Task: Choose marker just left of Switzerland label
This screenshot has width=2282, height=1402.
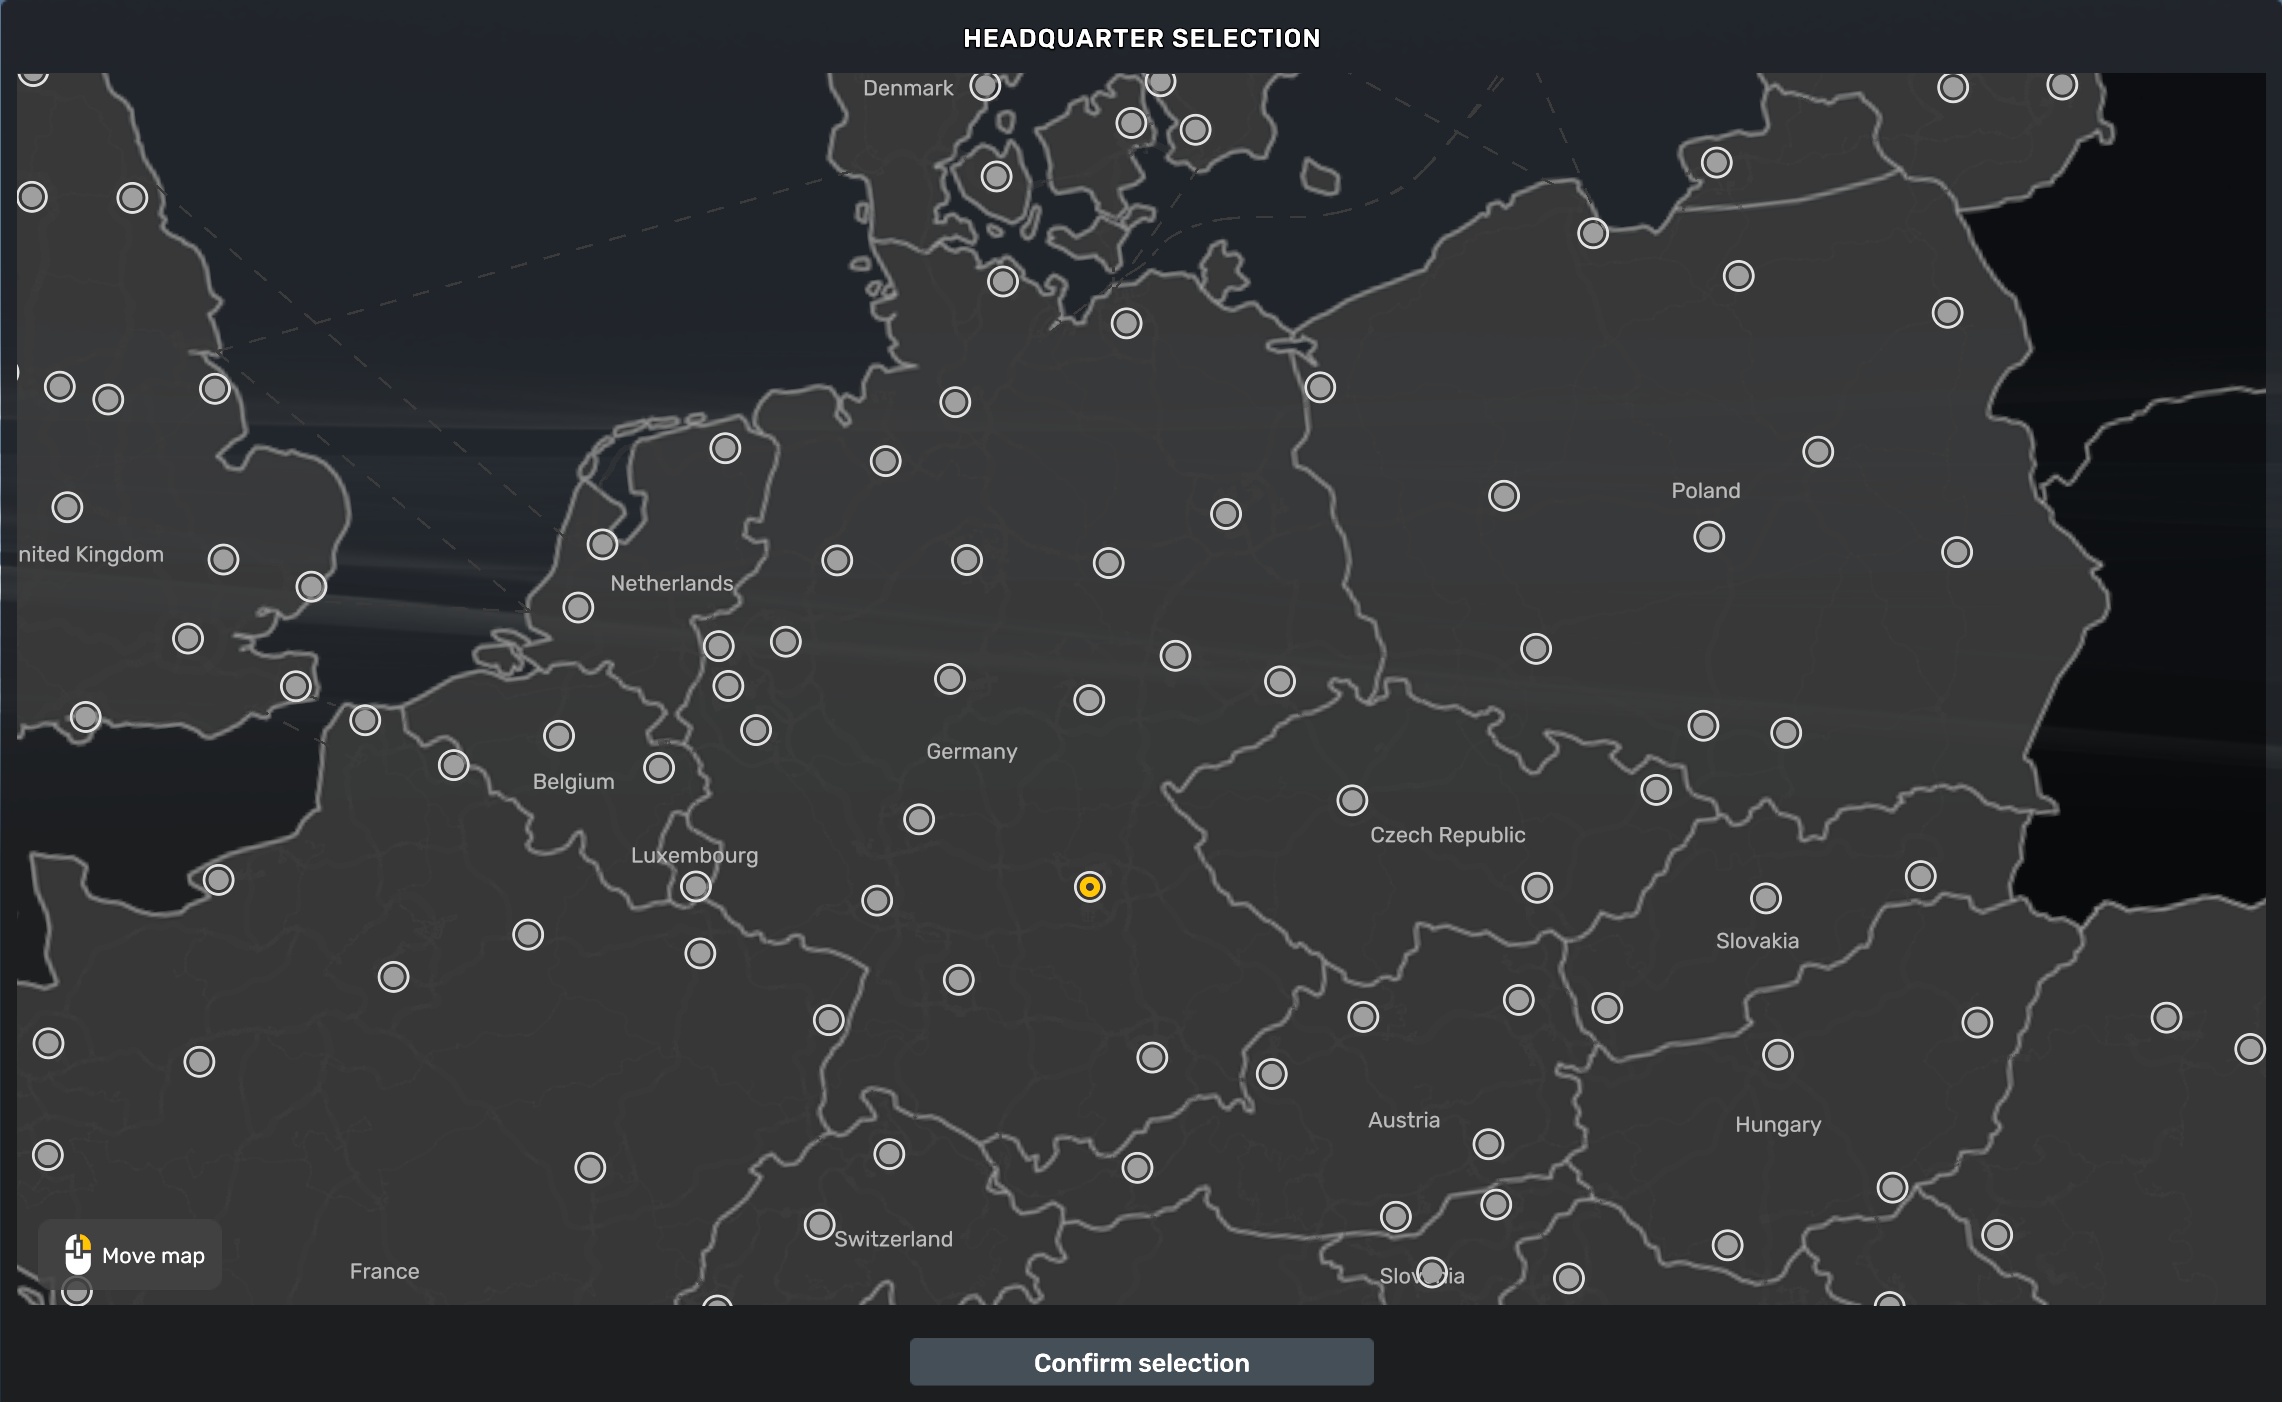Action: tap(819, 1224)
